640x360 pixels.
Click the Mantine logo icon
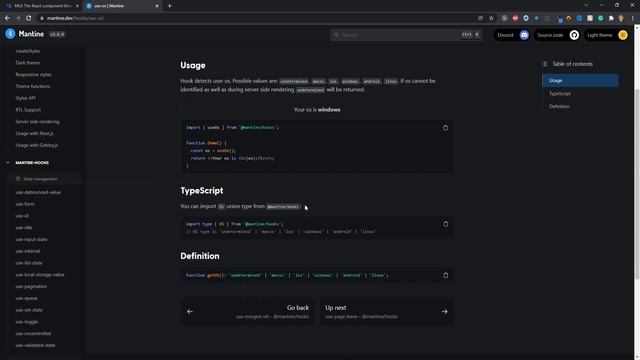[10, 34]
